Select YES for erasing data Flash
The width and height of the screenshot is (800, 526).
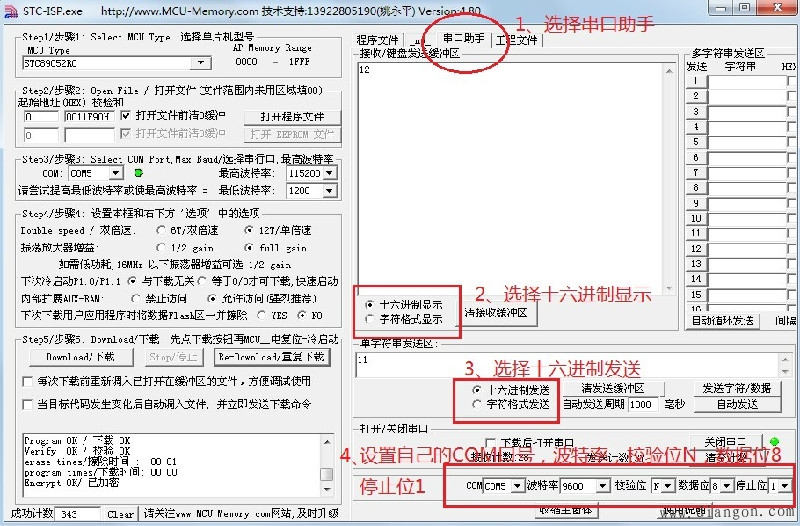pyautogui.click(x=262, y=315)
